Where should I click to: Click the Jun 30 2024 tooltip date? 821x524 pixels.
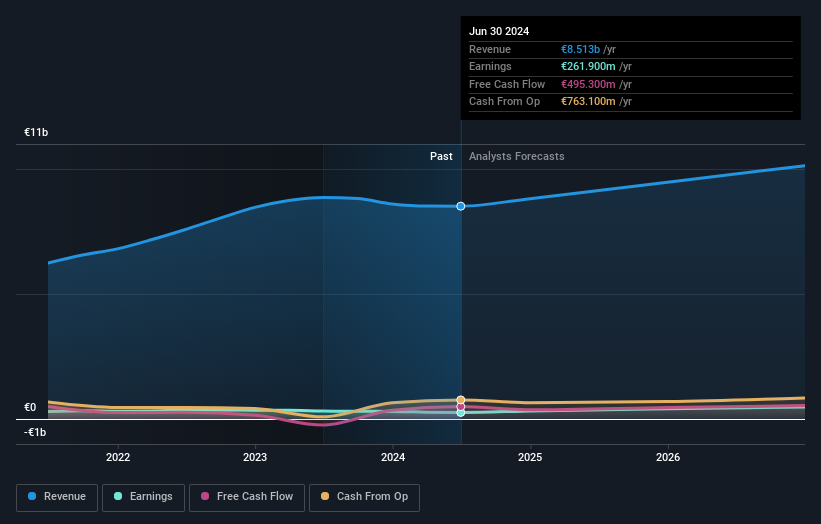coord(499,31)
